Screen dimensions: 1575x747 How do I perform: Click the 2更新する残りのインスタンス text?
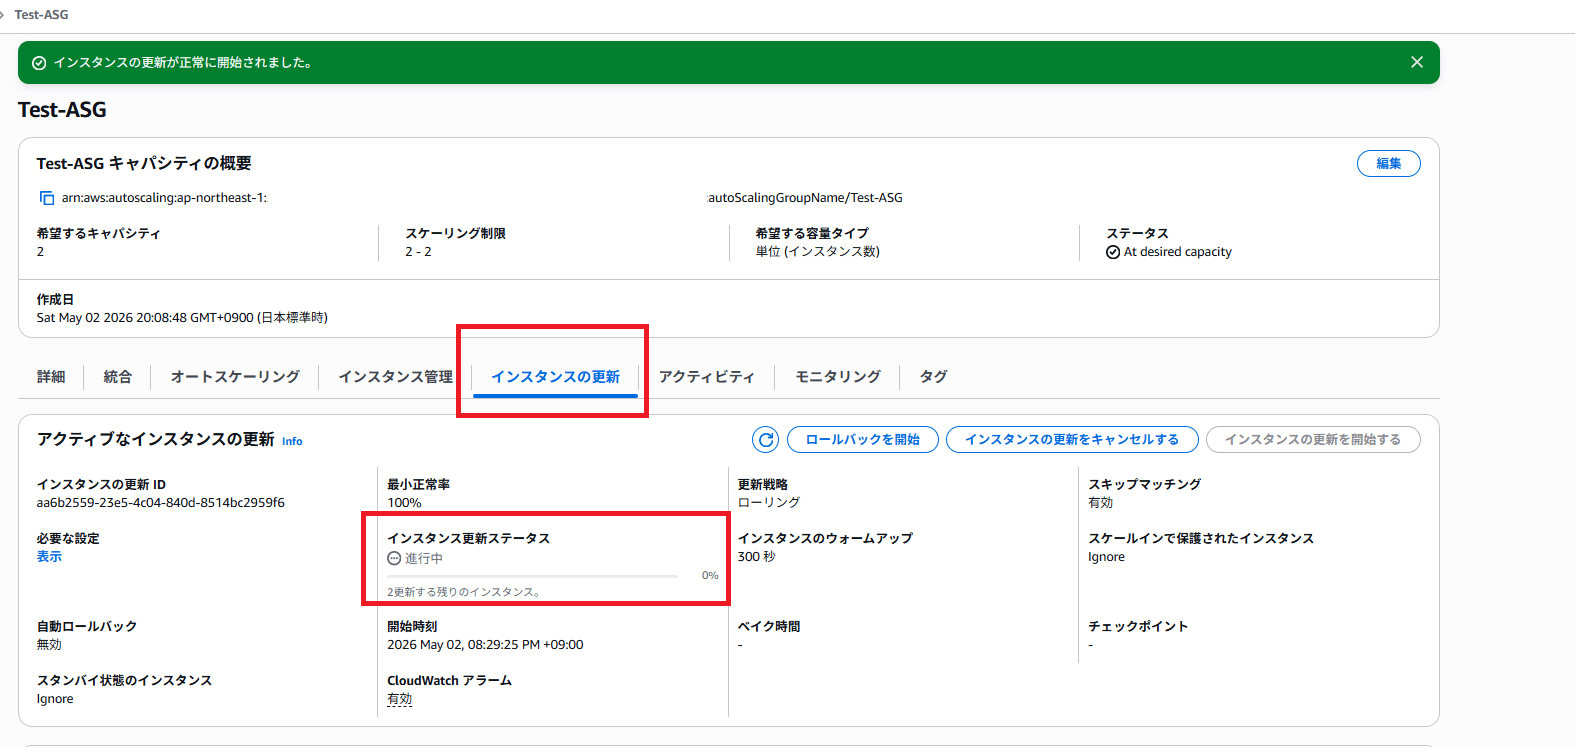point(464,592)
